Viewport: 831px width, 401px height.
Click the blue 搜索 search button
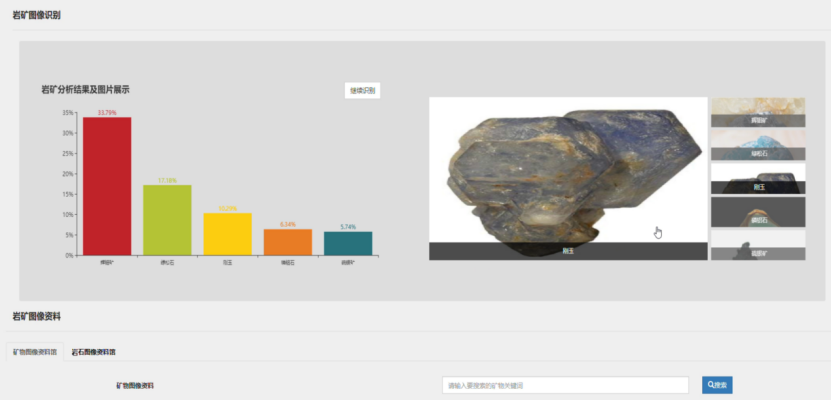click(x=717, y=384)
